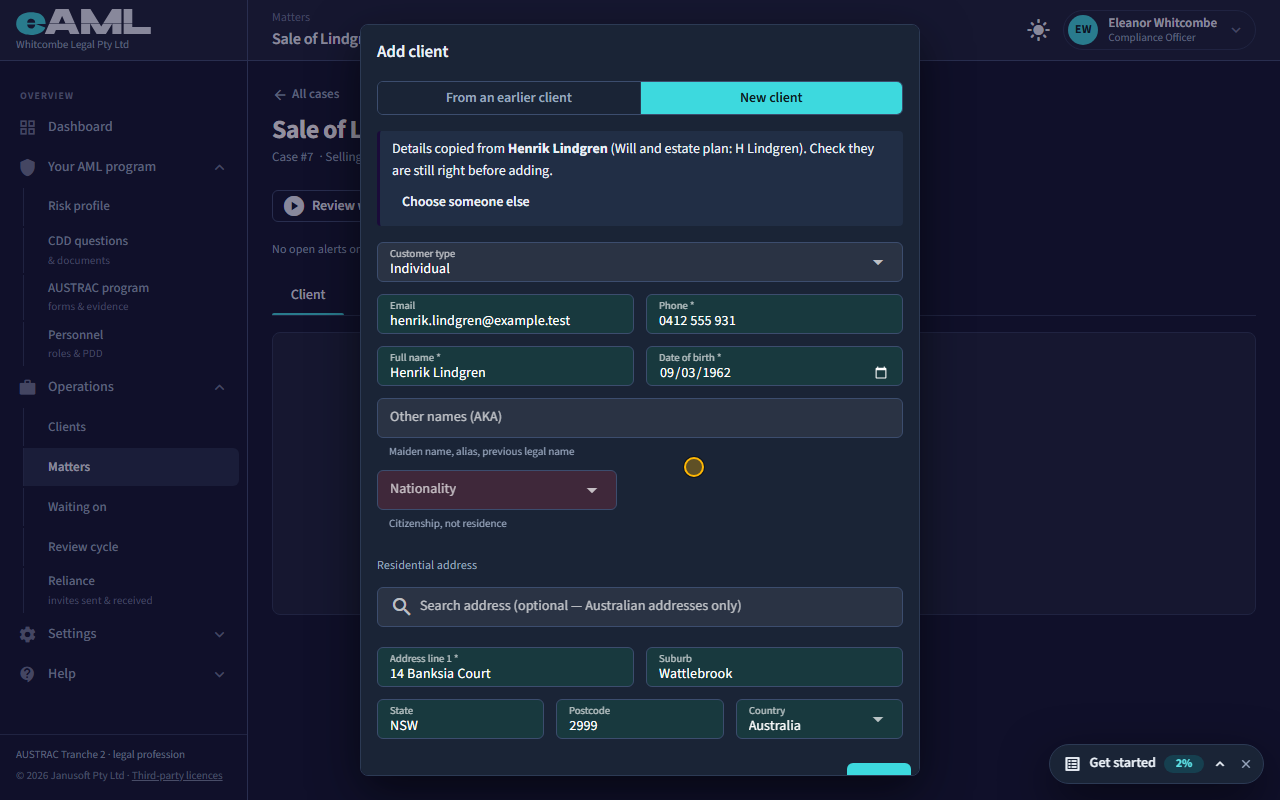Click the shield icon beside Your AML program
Screen dimensions: 1280x800
pos(27,167)
